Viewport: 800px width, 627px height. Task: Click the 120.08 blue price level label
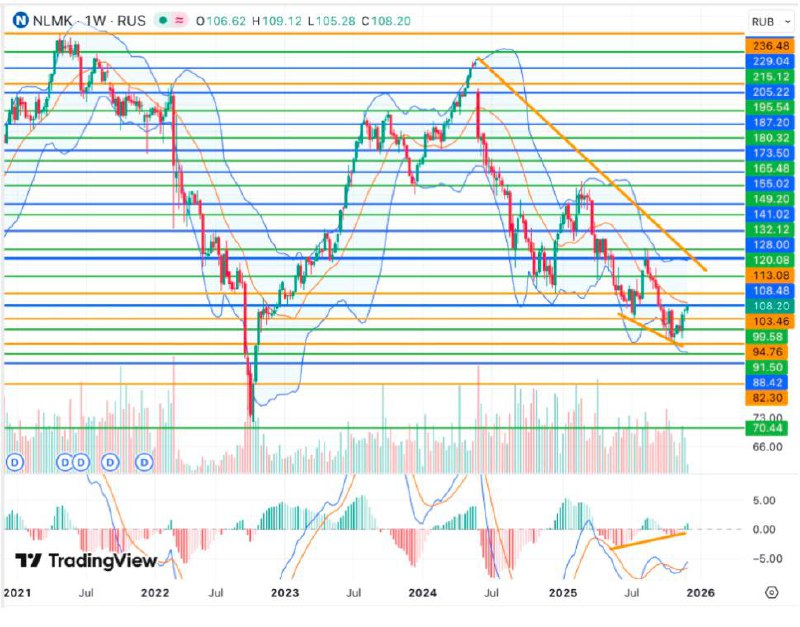[770, 259]
